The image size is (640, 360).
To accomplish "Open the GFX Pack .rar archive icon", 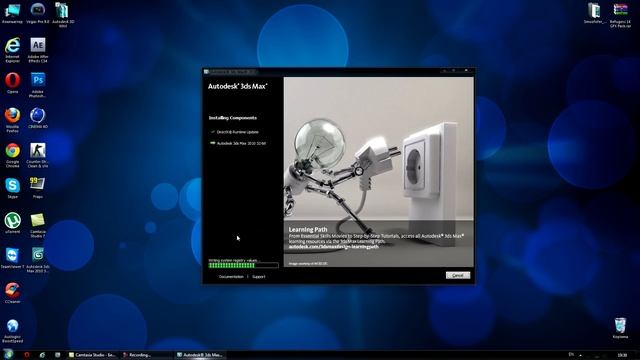I will [620, 16].
